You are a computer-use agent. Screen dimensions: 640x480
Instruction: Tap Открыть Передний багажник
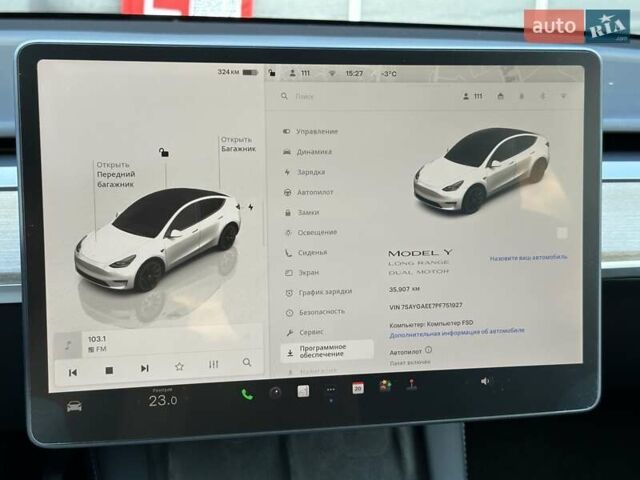[x=116, y=174]
